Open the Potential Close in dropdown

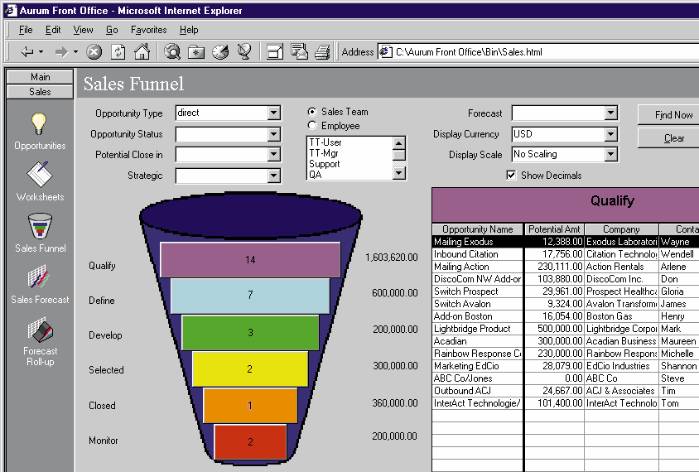[274, 155]
